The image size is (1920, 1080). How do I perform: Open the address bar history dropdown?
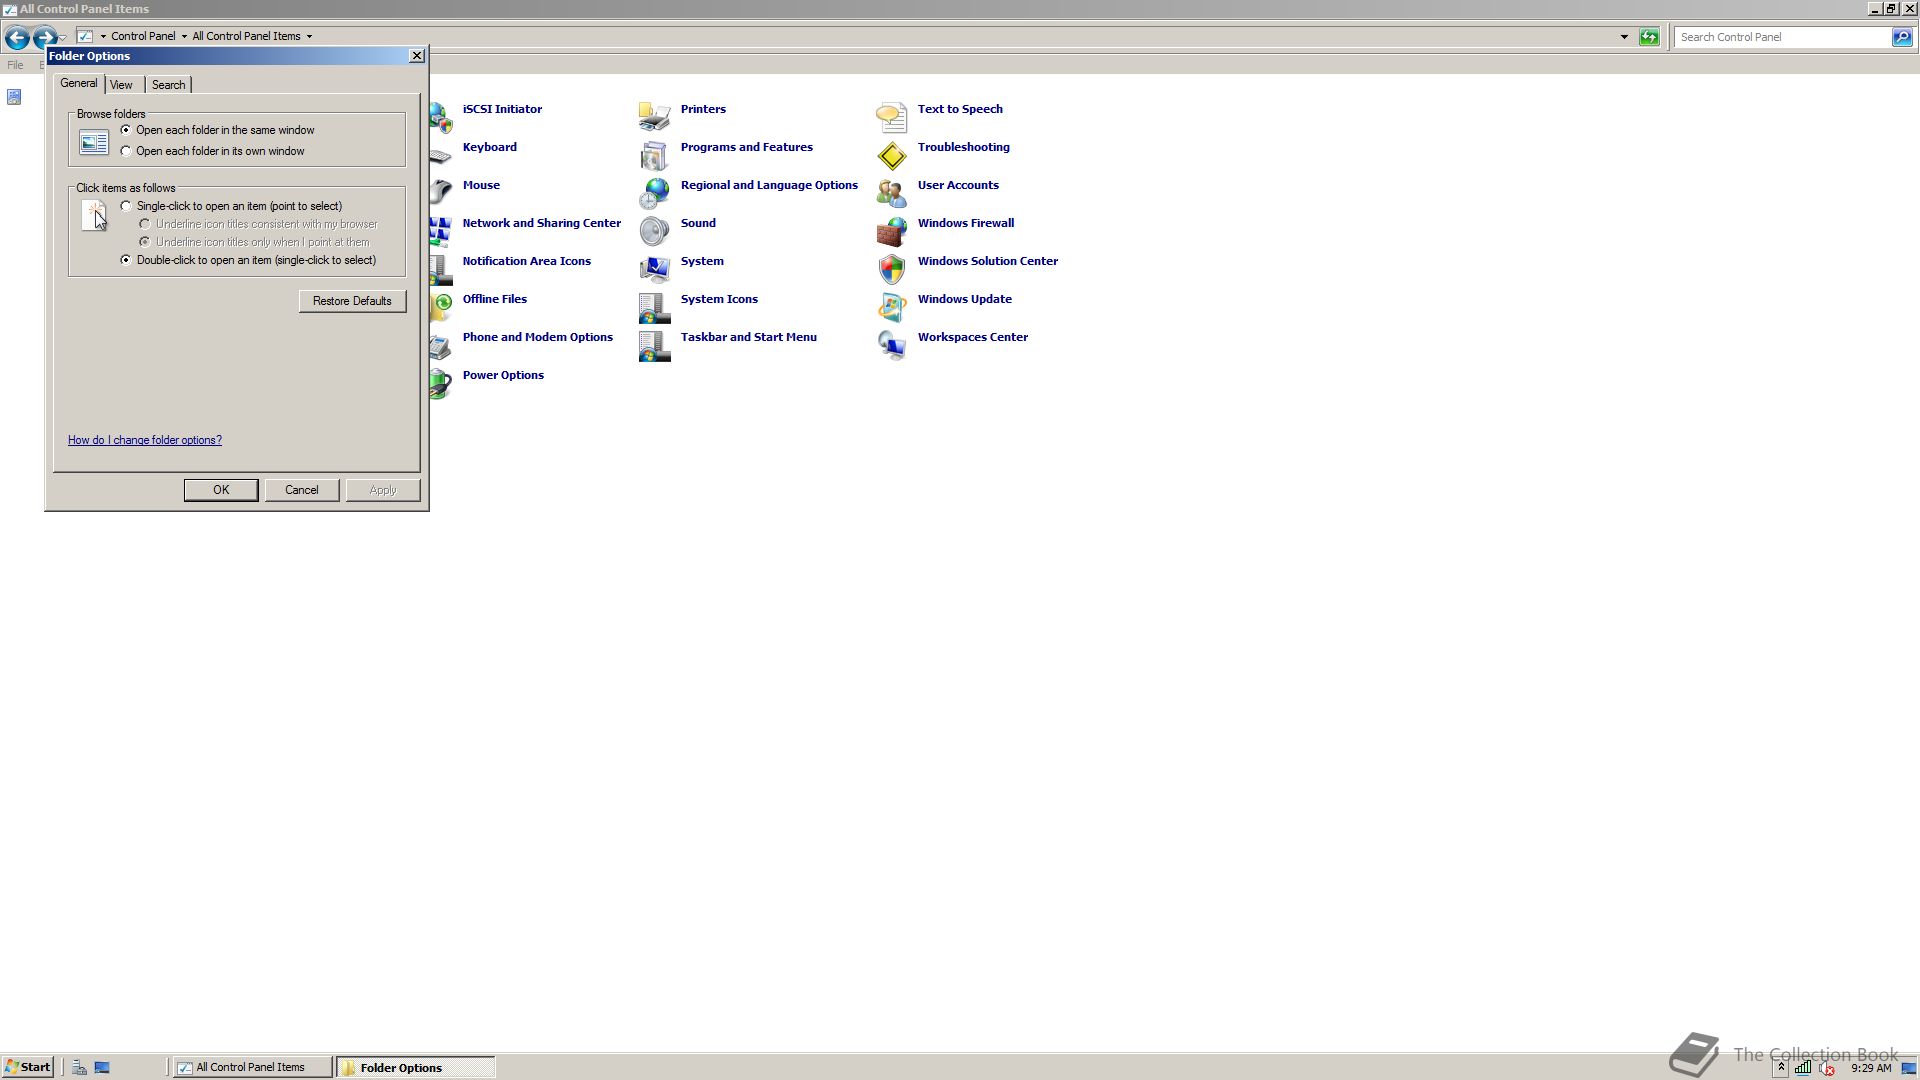coord(1624,37)
